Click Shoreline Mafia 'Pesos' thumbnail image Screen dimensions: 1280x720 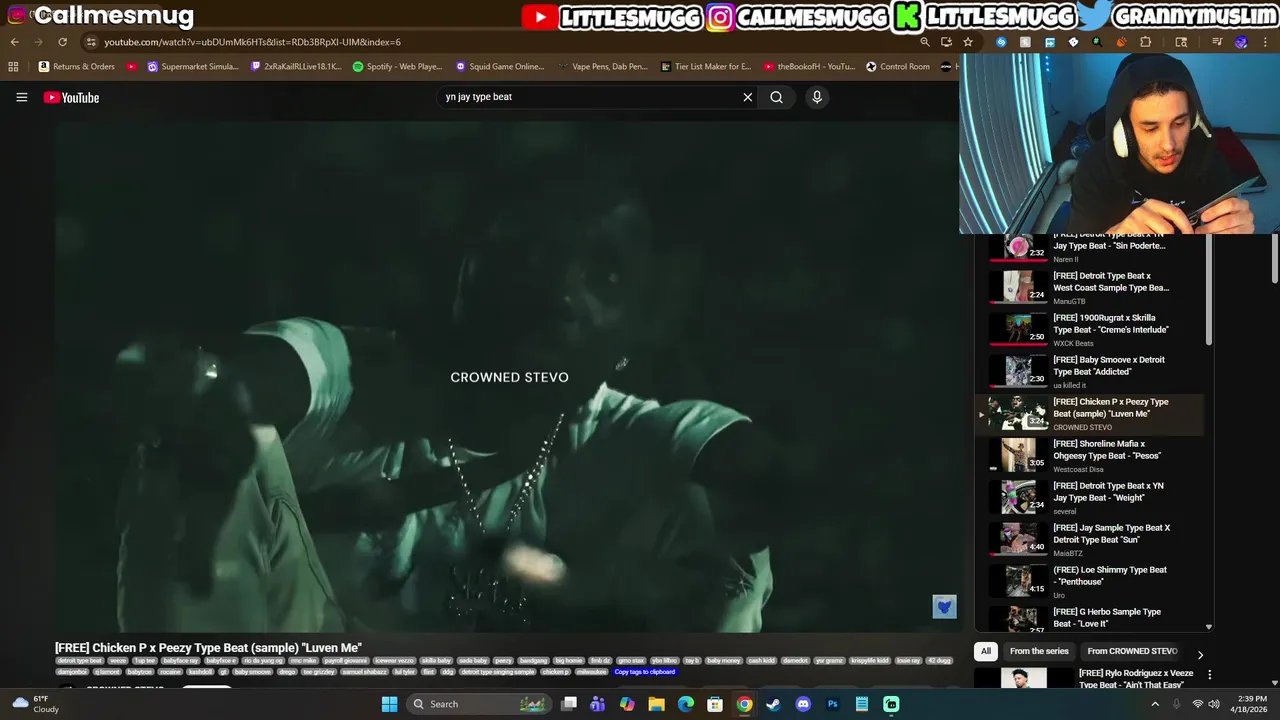point(1018,455)
